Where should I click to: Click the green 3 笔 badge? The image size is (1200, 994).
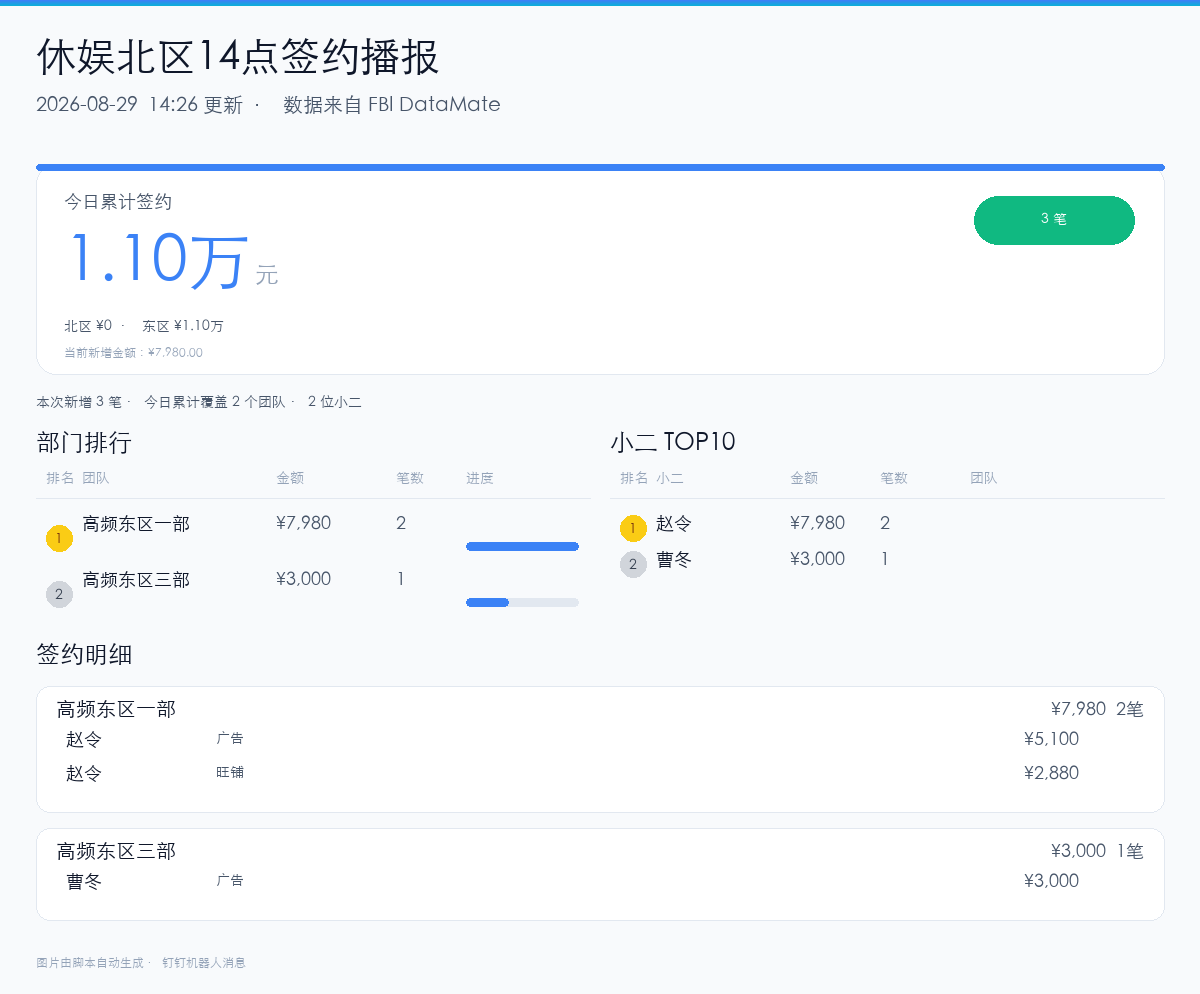tap(1054, 220)
